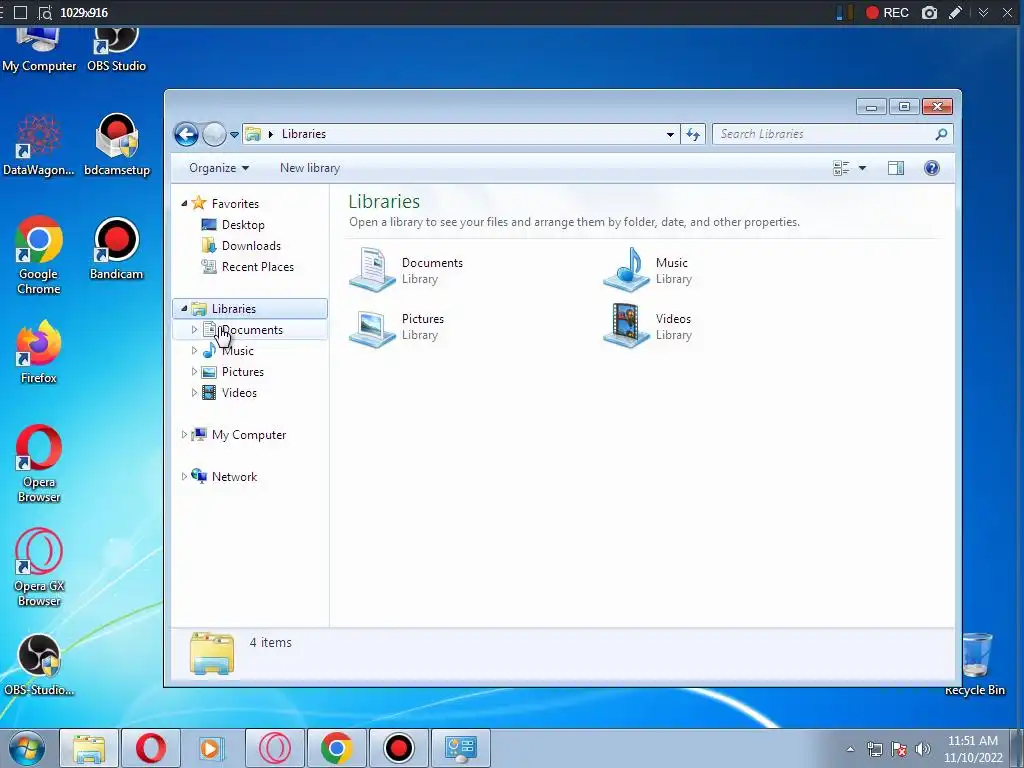This screenshot has height=768, width=1024.
Task: Collapse the Libraries tree node
Action: (x=184, y=308)
